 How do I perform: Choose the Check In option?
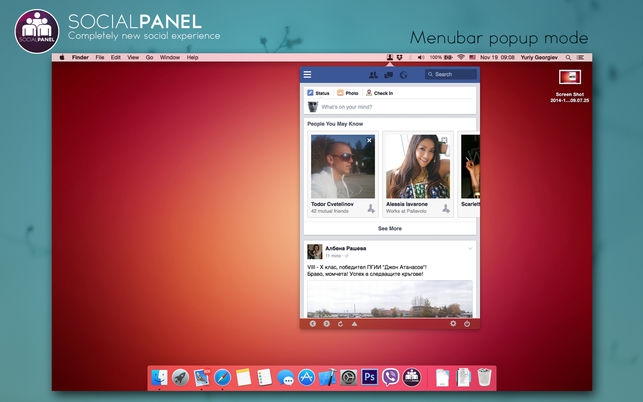tap(379, 93)
